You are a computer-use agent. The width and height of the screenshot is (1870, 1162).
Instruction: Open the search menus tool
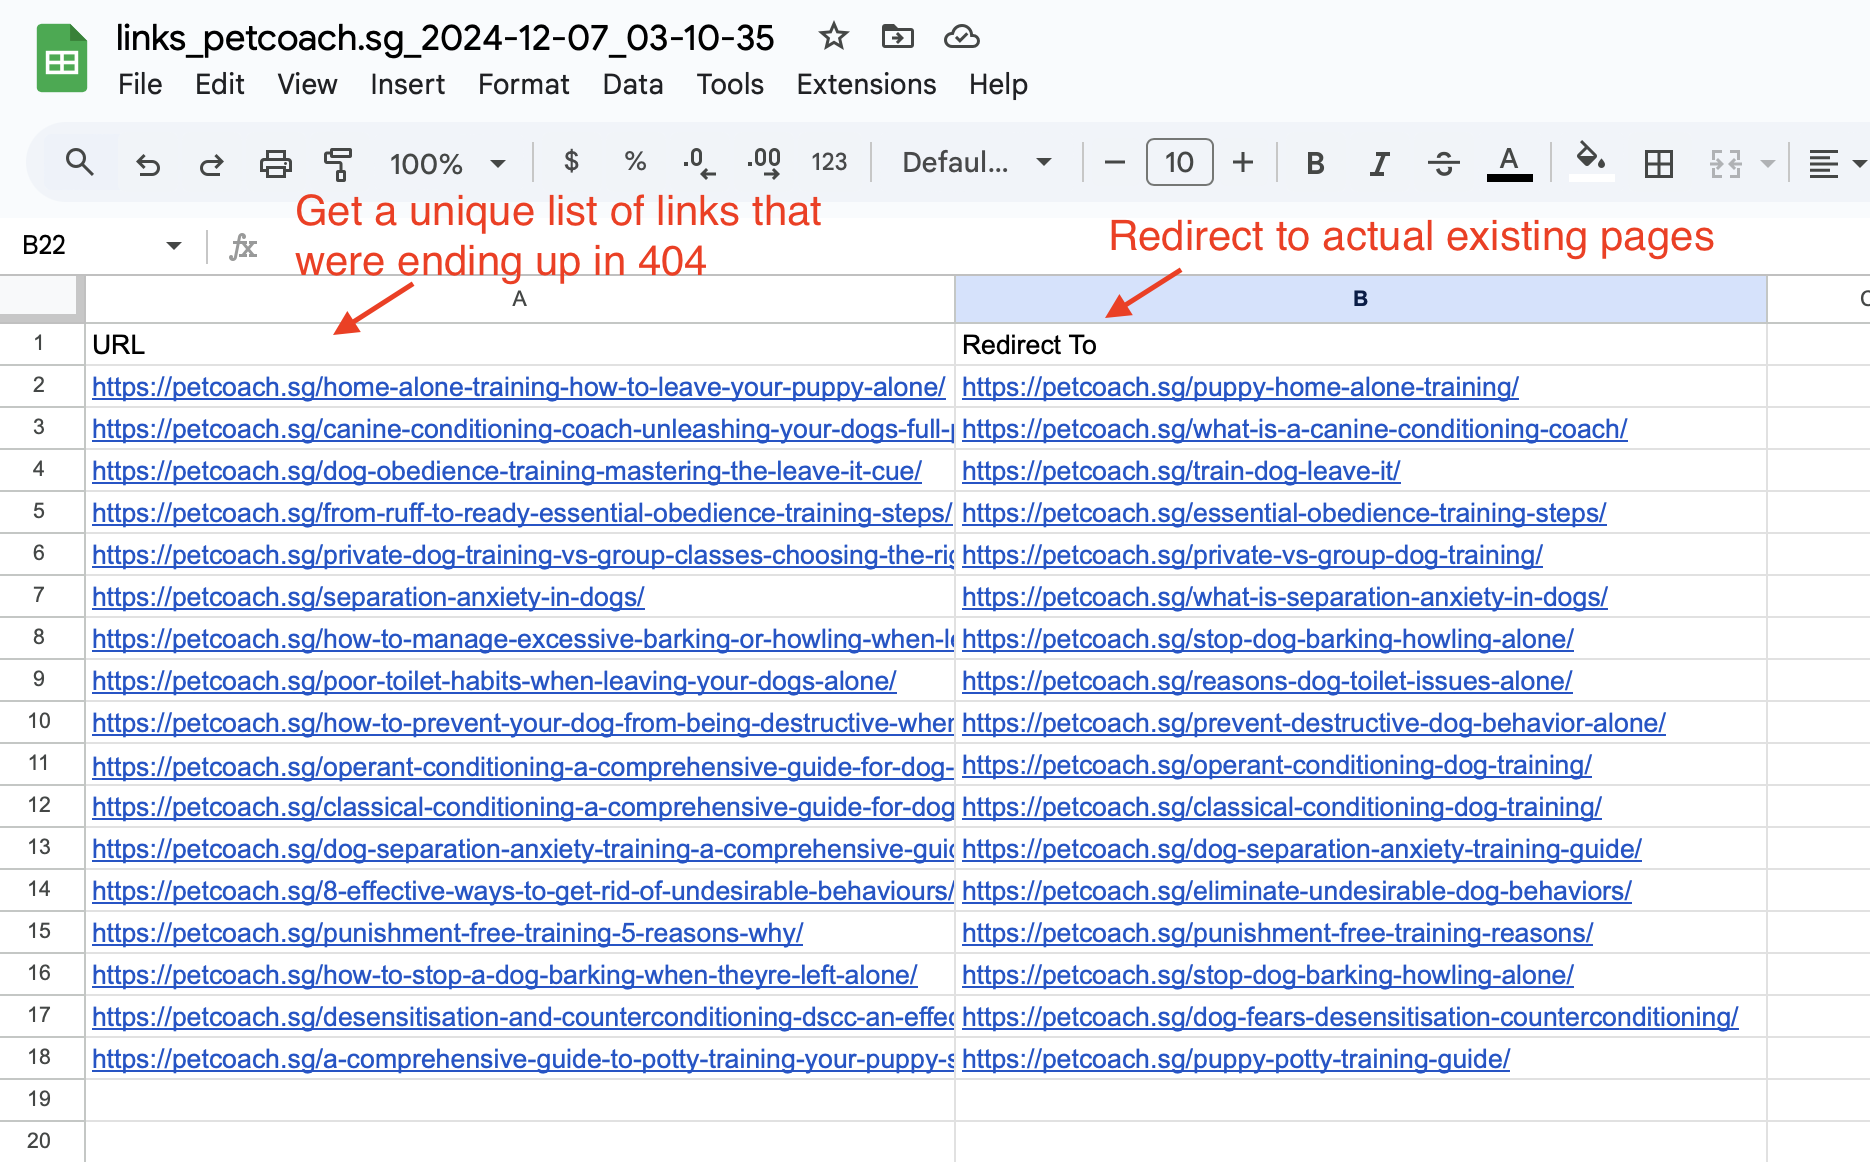pyautogui.click(x=79, y=162)
